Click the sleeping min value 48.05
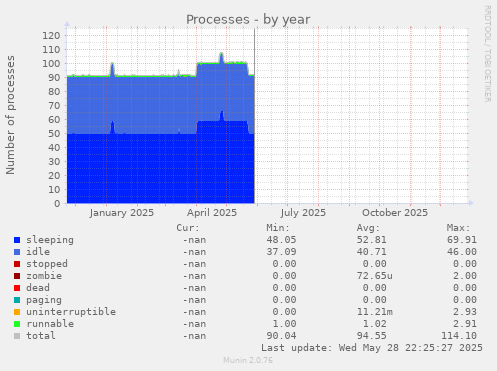The width and height of the screenshot is (497, 371). pos(281,240)
